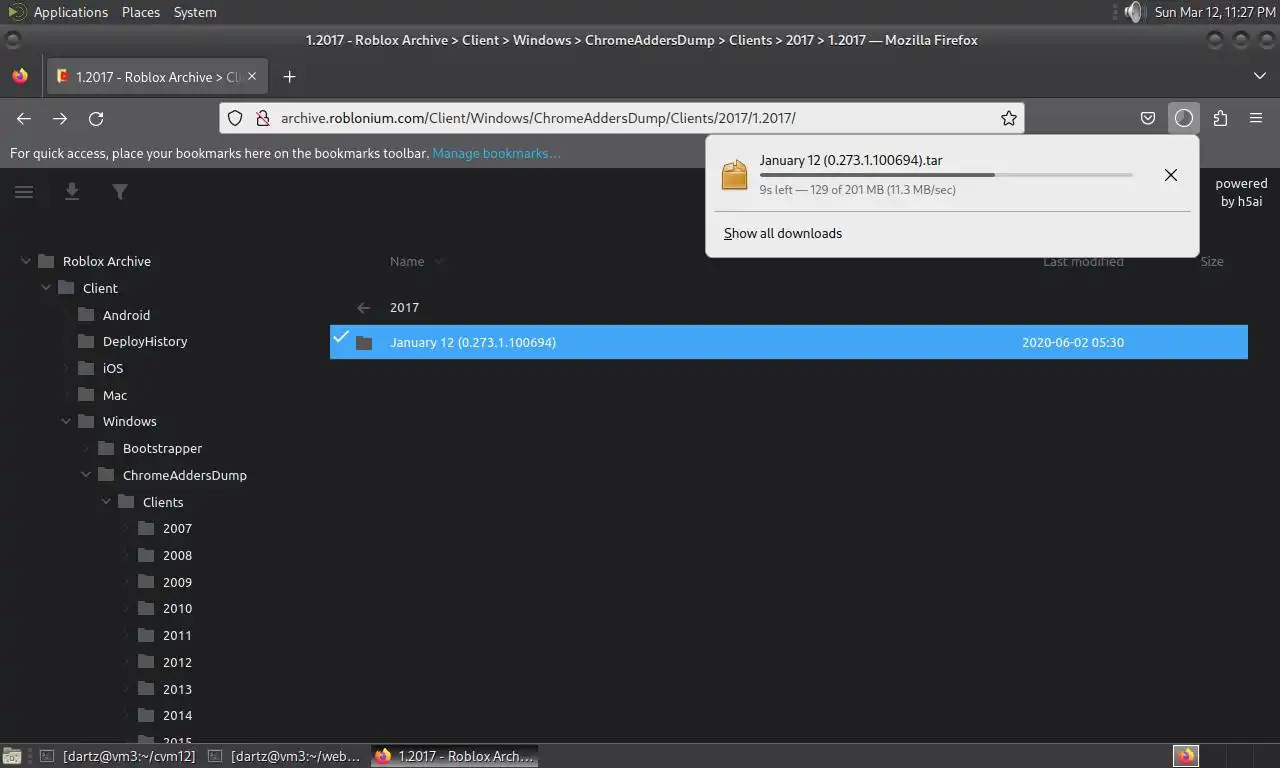The image size is (1280, 768).
Task: Sort by the Size column header
Action: pyautogui.click(x=1212, y=261)
